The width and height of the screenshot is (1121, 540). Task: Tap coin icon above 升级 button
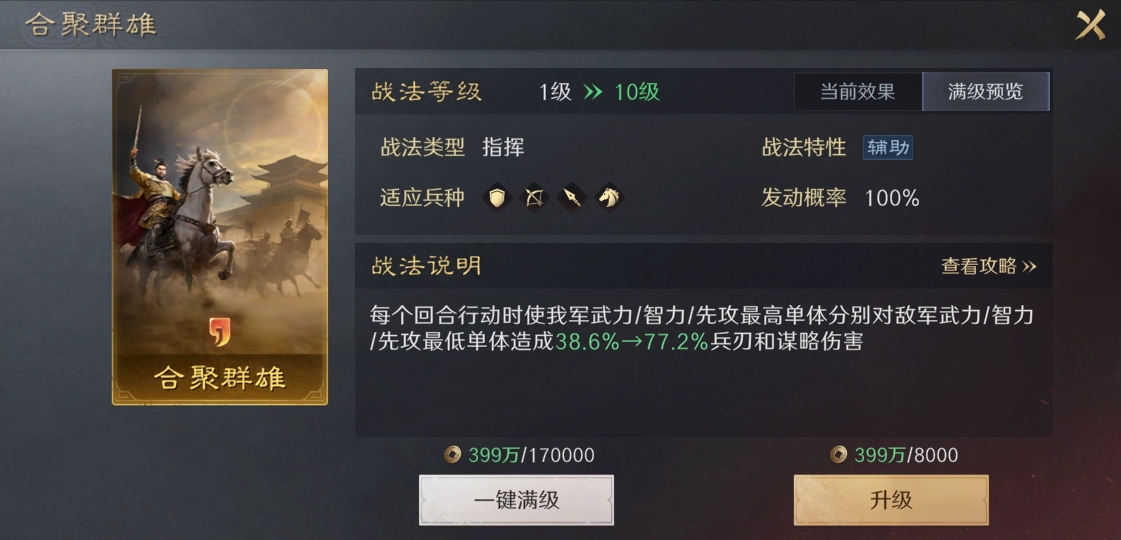pos(839,455)
